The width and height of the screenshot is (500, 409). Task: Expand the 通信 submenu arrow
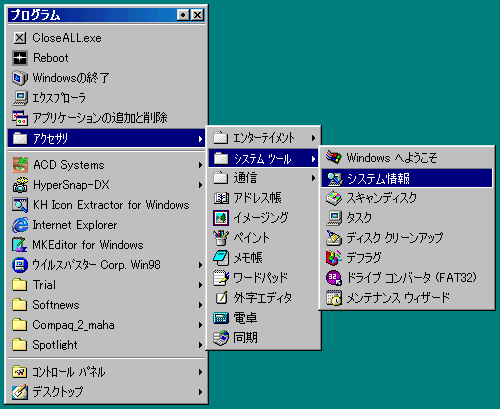click(x=313, y=178)
